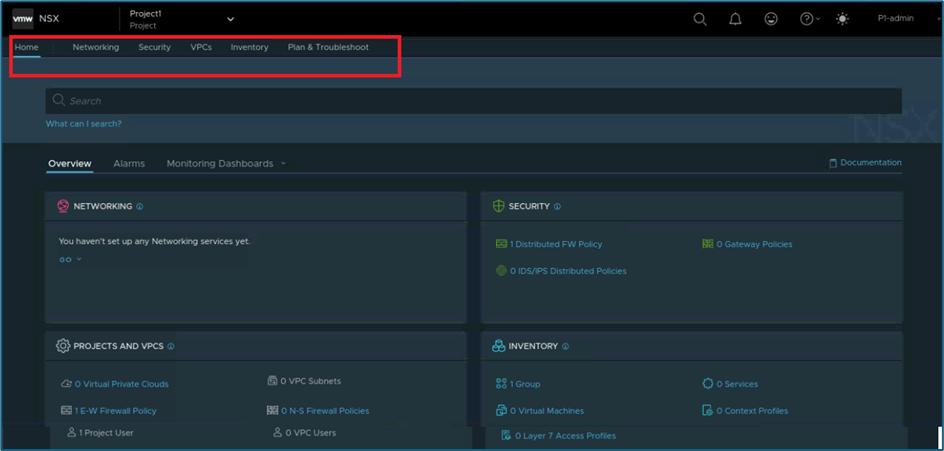The height and width of the screenshot is (451, 944).
Task: Click the Inventory section info icon
Action: [566, 347]
